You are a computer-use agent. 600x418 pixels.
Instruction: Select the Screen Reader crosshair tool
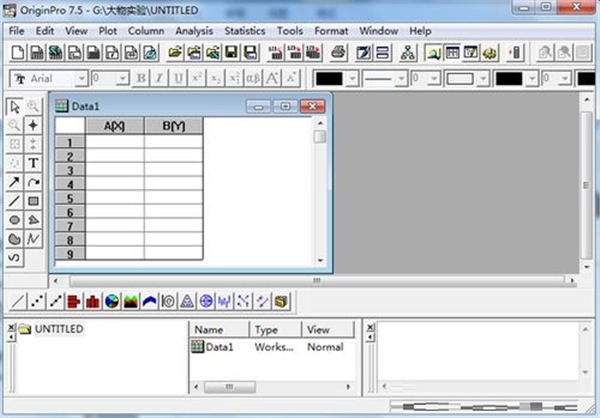point(33,126)
